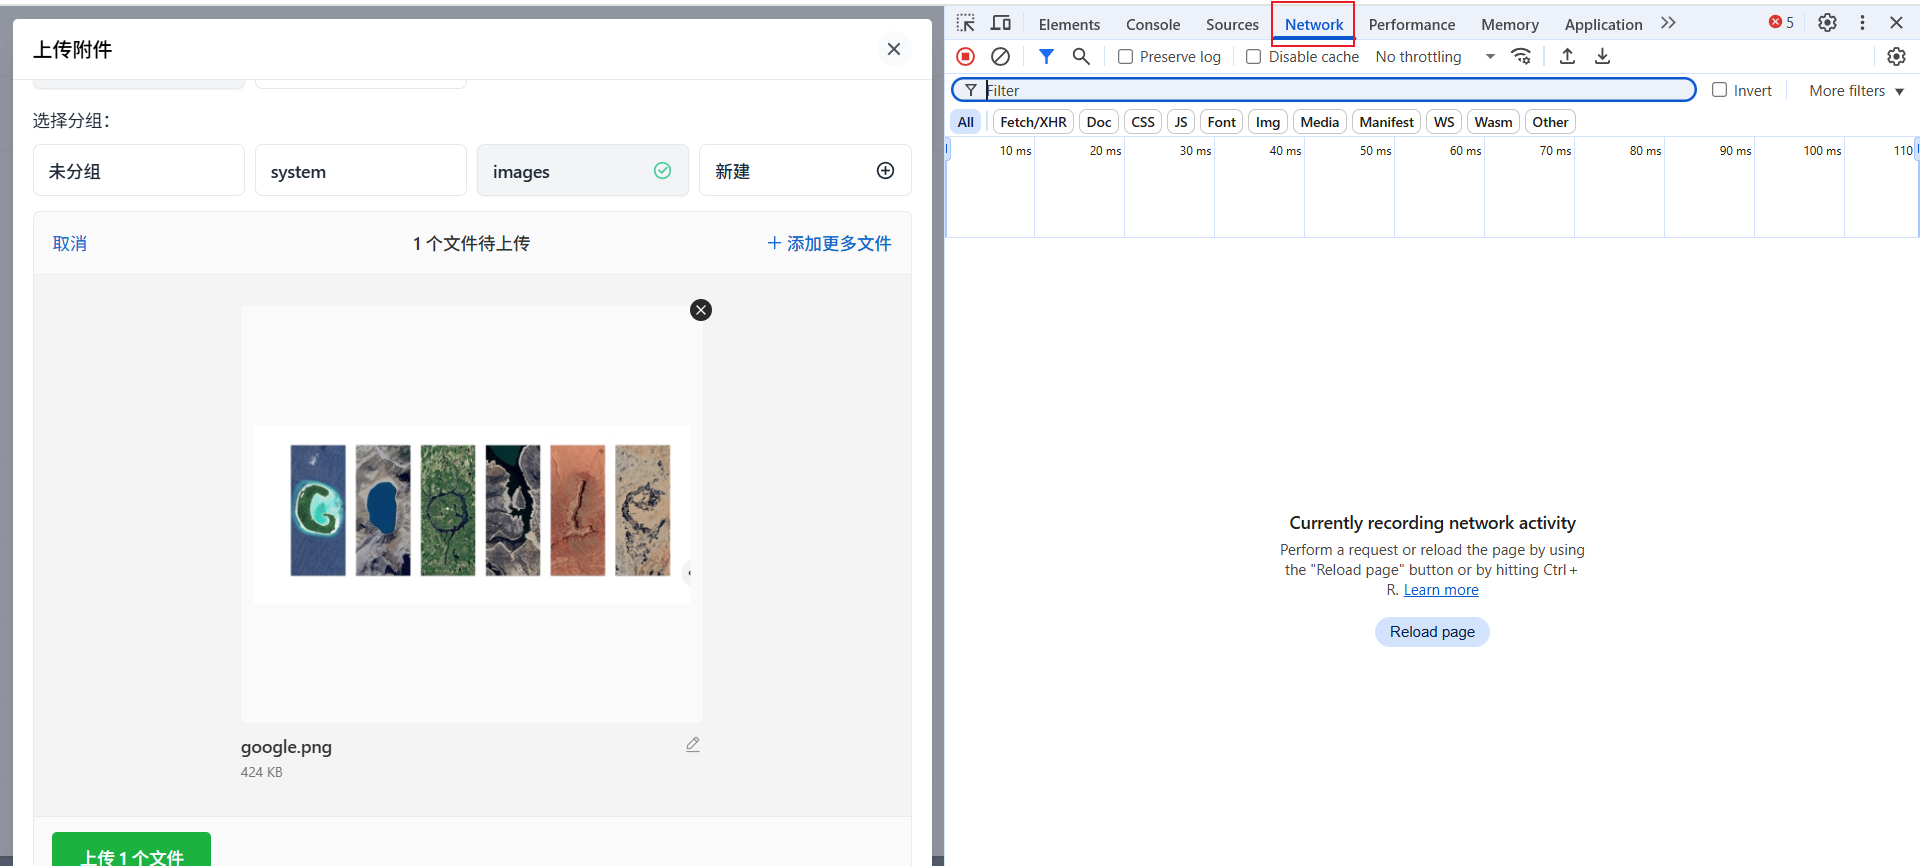Viewport: 1920px width, 866px height.
Task: Open network conditions wifi icon
Action: pyautogui.click(x=1521, y=56)
